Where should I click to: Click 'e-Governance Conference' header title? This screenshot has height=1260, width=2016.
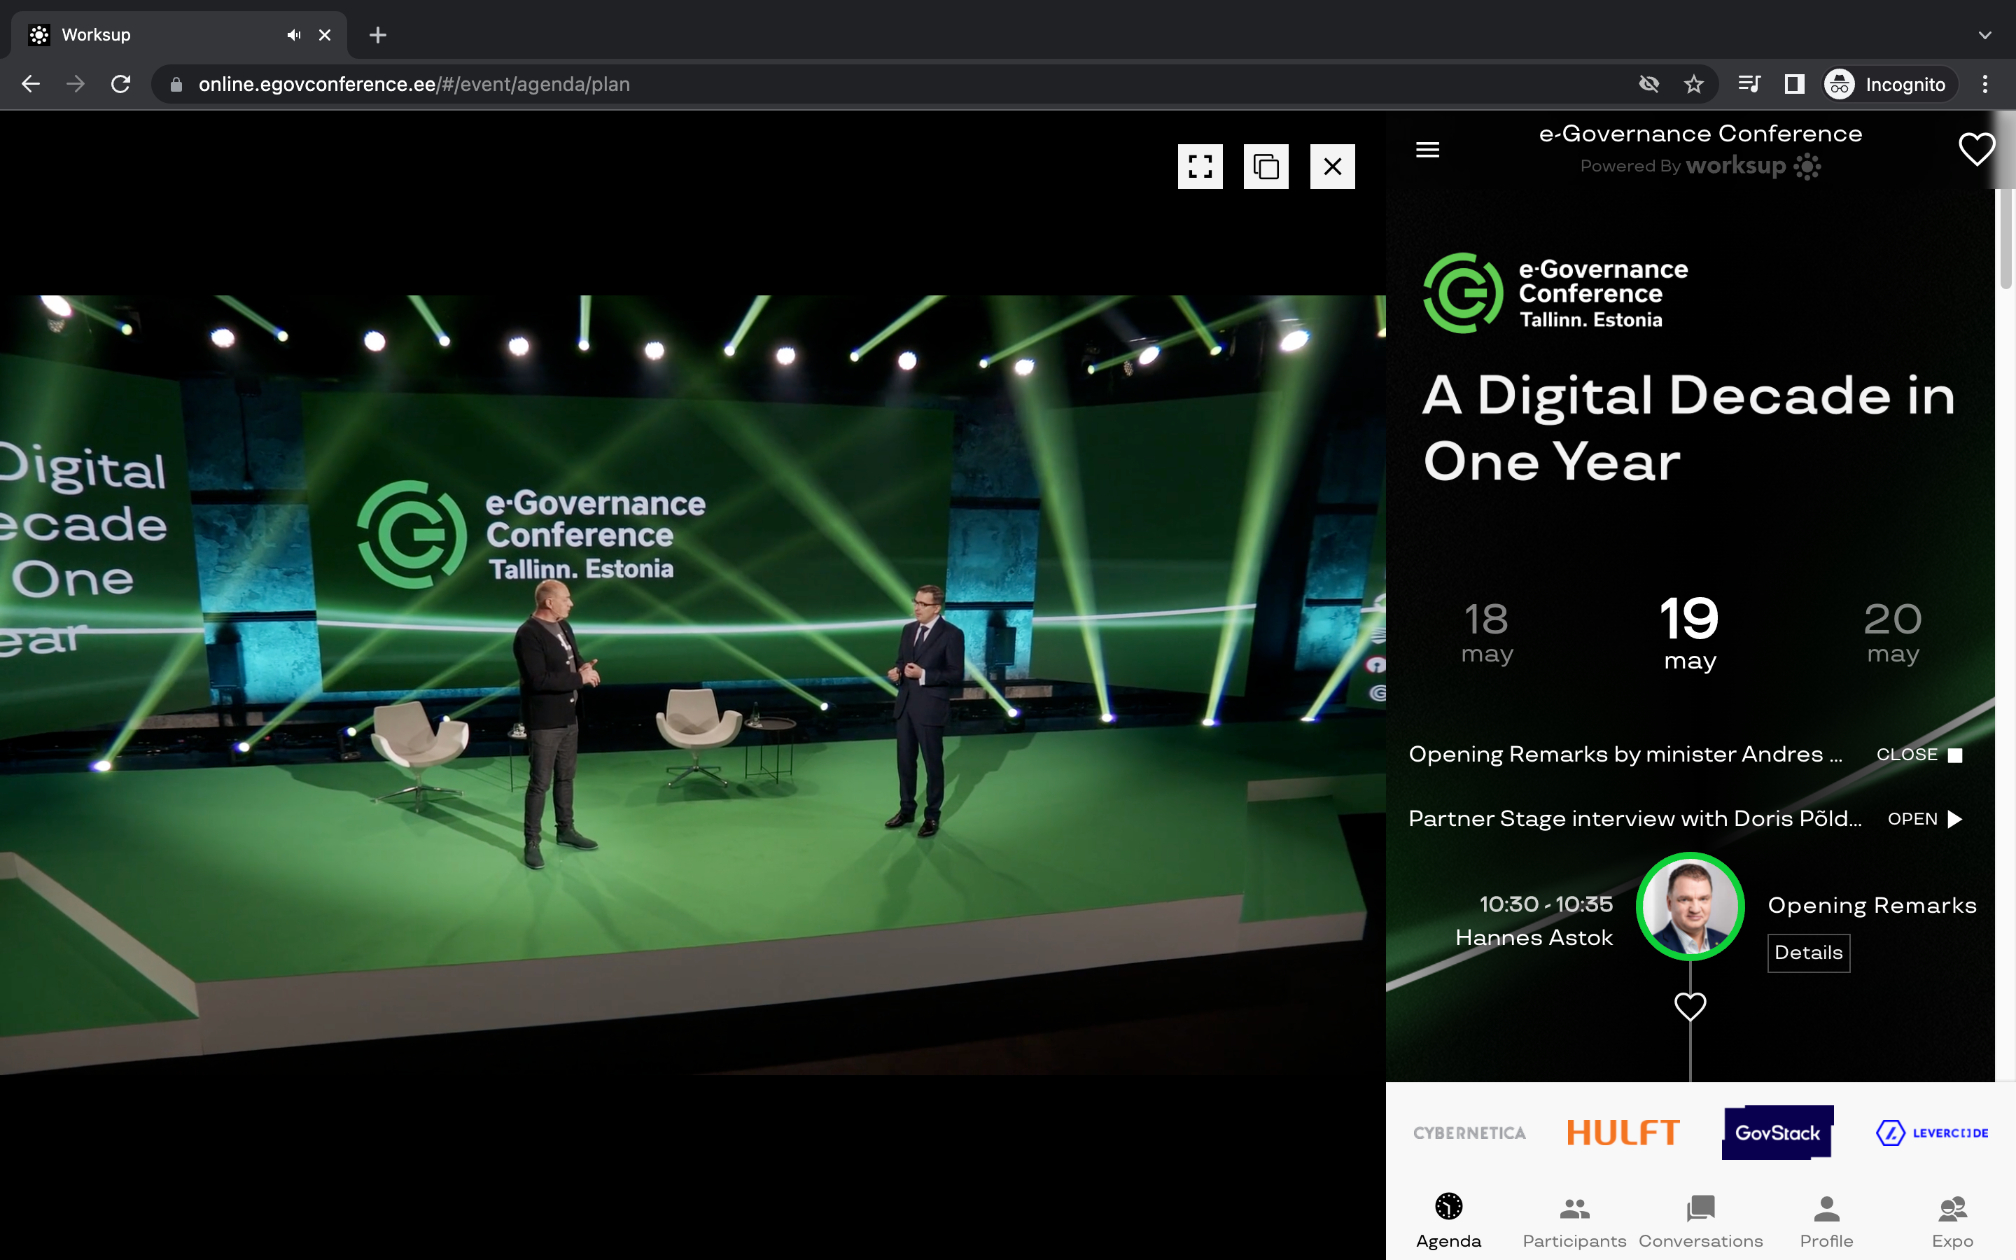click(x=1700, y=134)
